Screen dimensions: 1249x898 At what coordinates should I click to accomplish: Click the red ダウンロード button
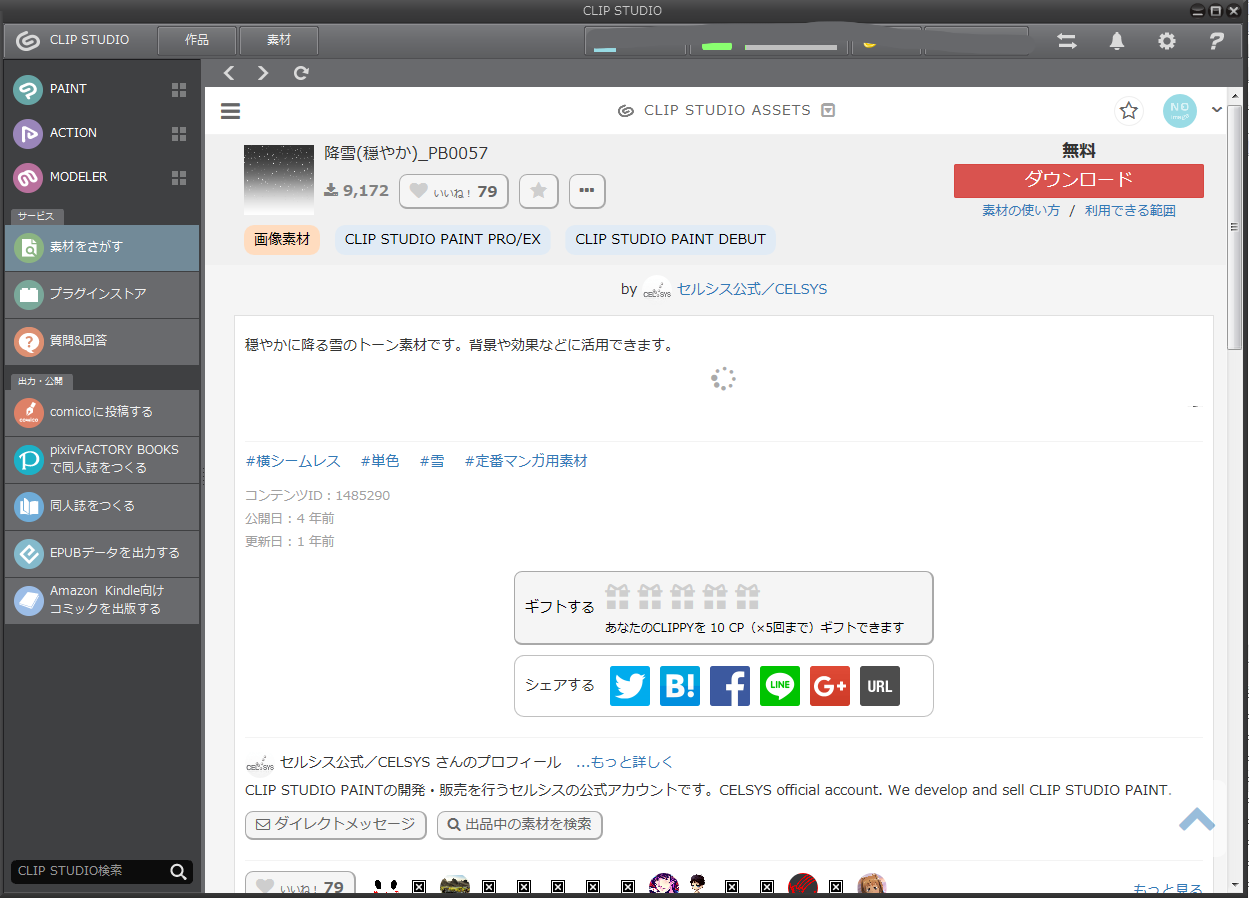[1078, 181]
